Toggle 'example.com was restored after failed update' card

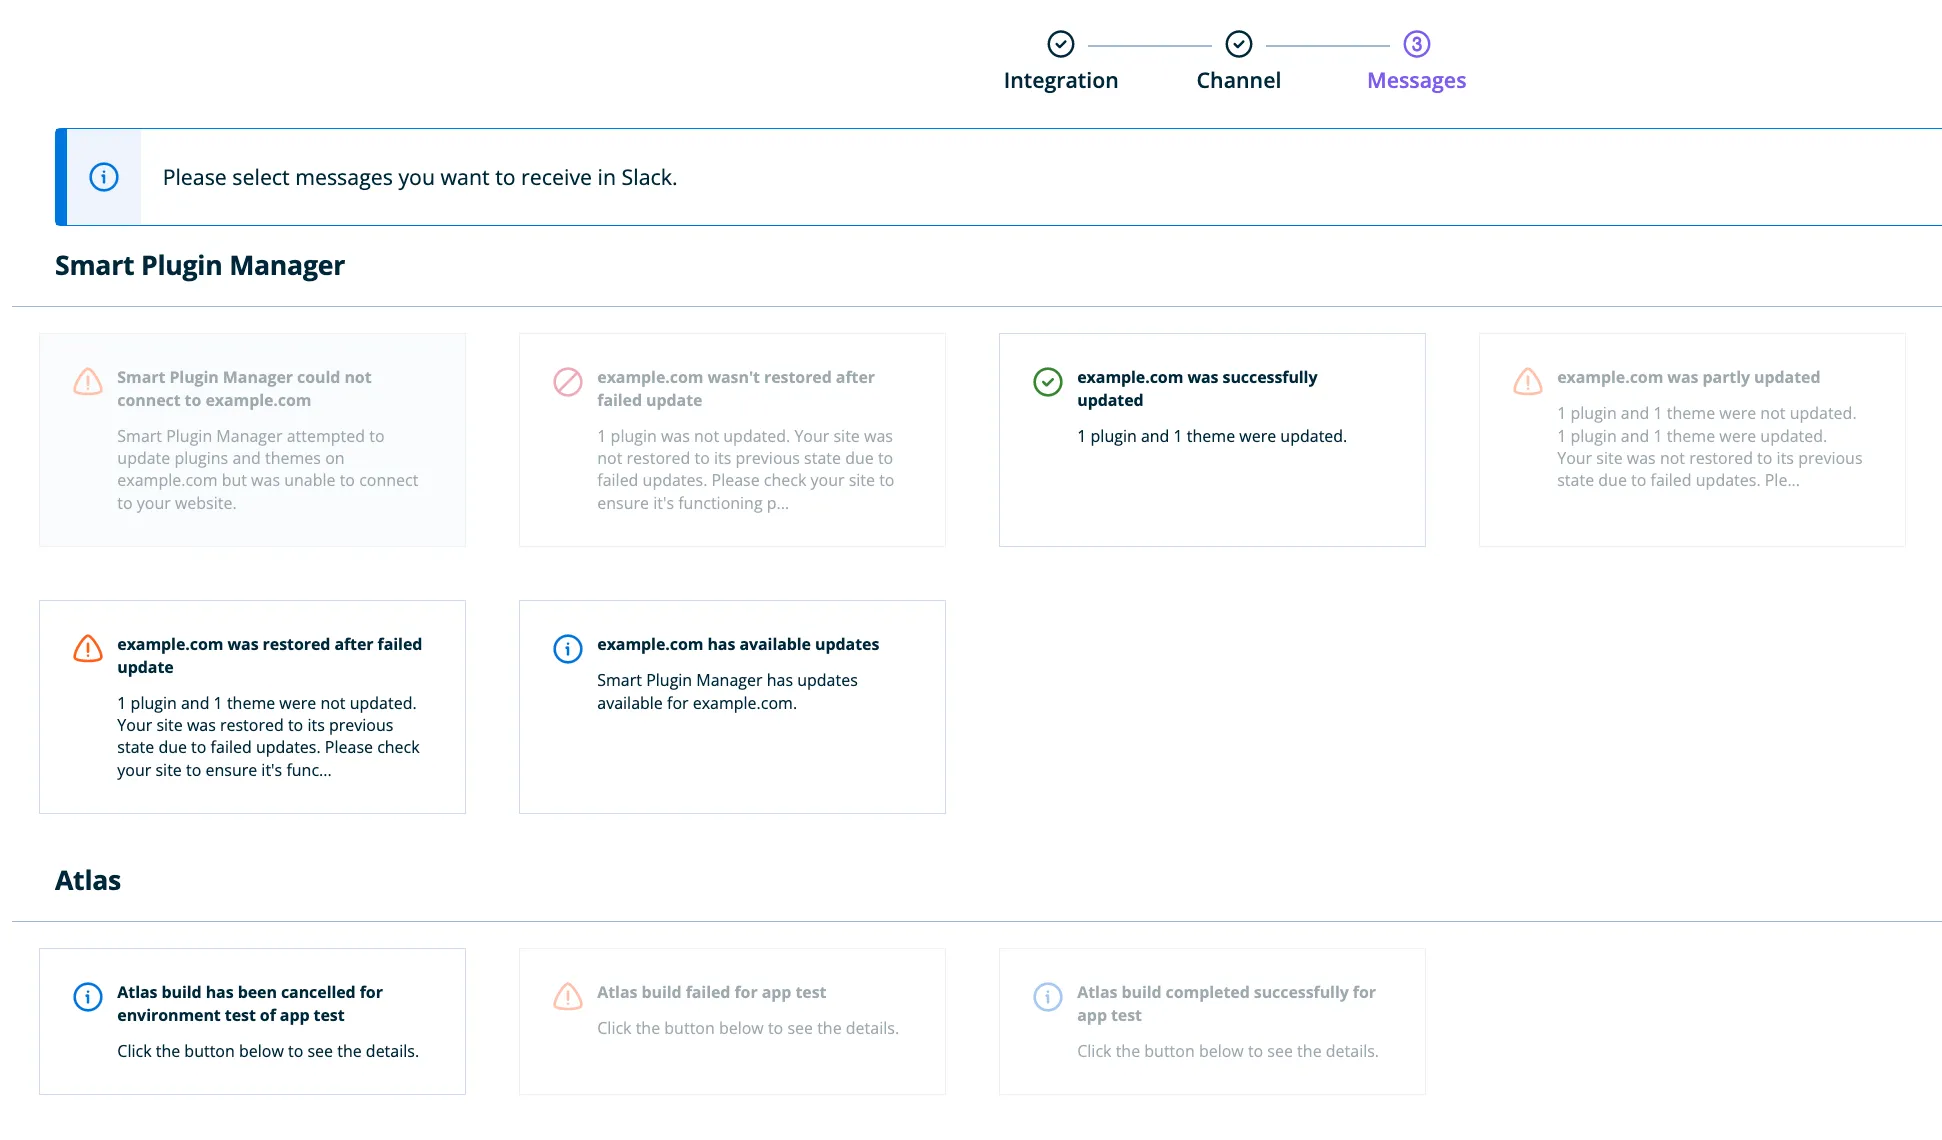point(251,707)
